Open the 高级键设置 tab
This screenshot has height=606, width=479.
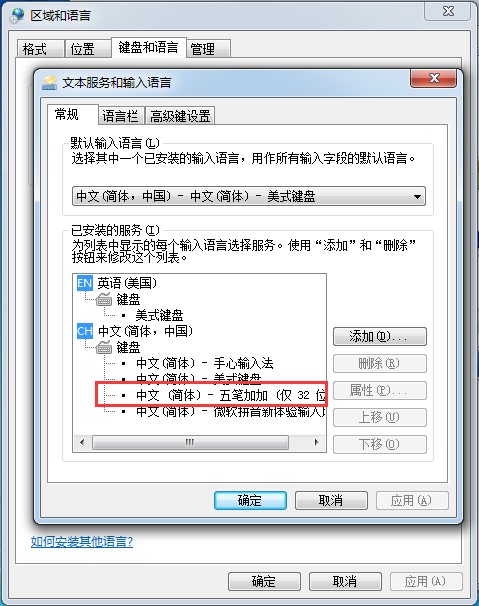180,116
